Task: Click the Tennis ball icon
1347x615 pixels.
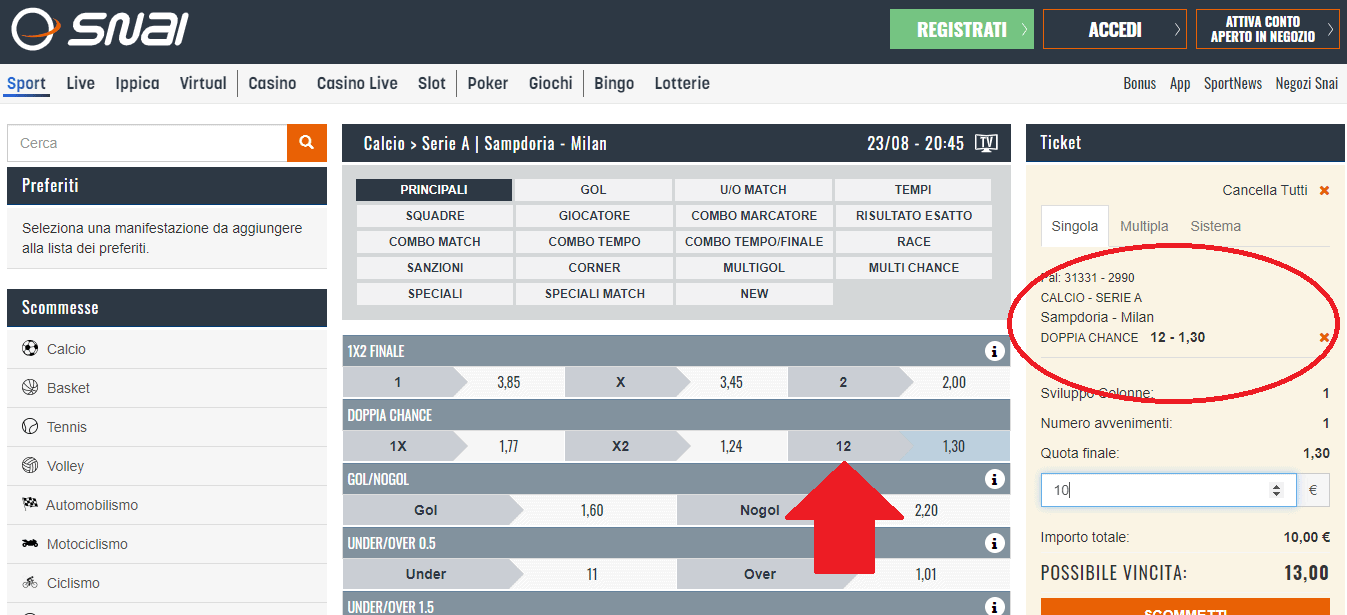Action: [29, 427]
